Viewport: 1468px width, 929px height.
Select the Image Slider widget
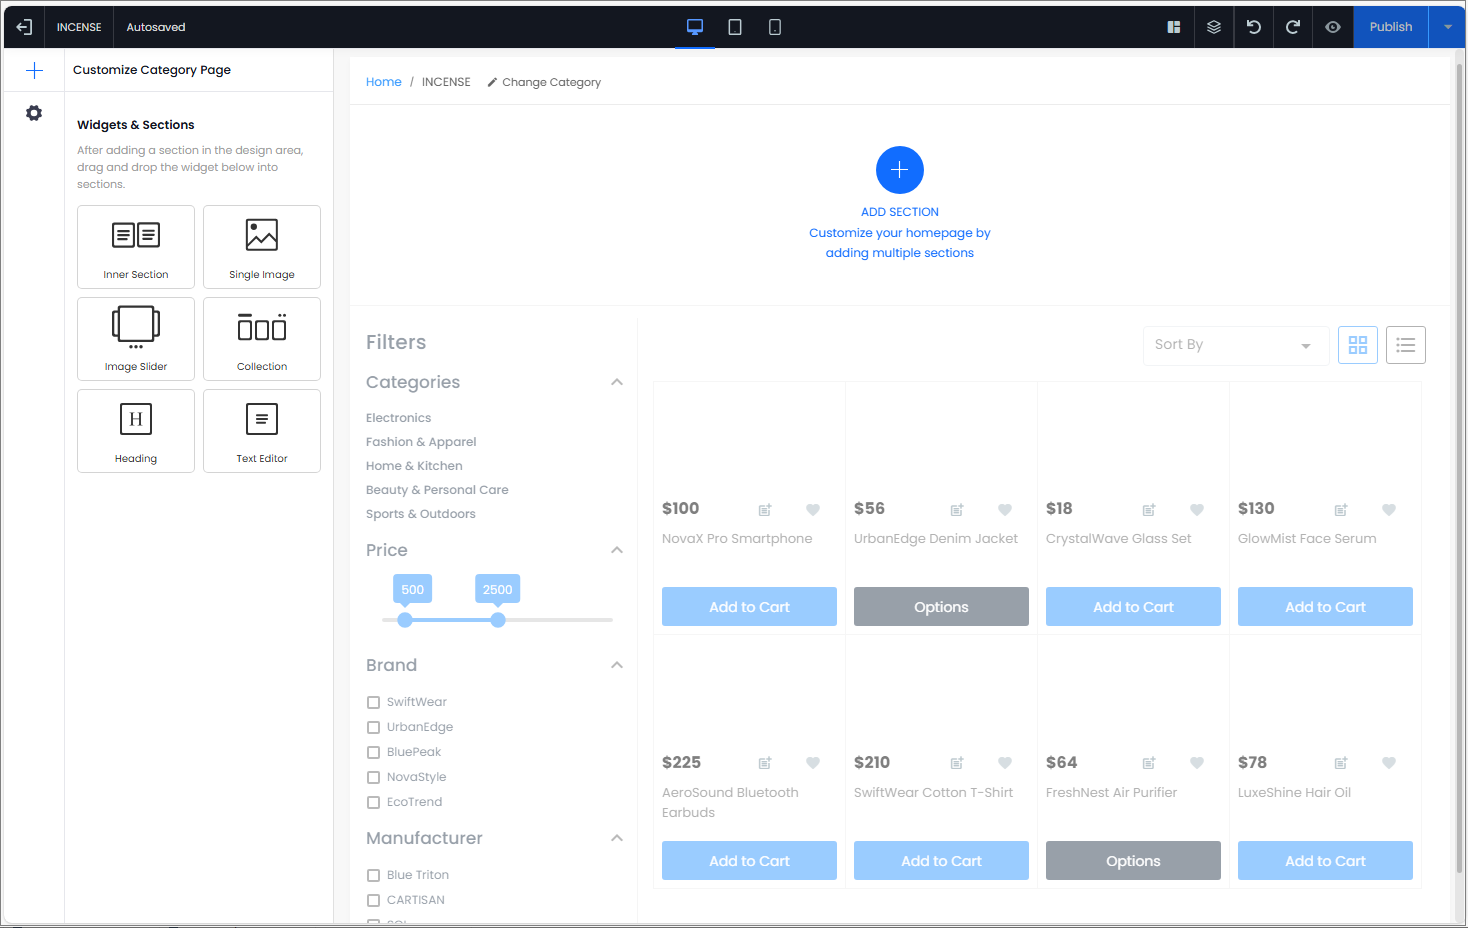[136, 339]
